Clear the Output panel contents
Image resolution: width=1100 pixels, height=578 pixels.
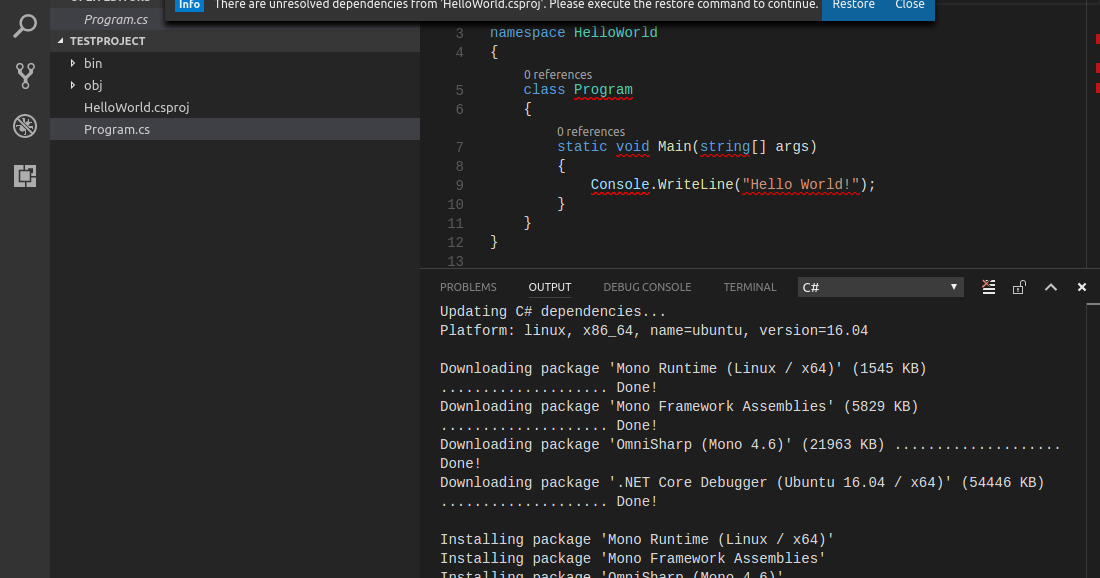988,287
